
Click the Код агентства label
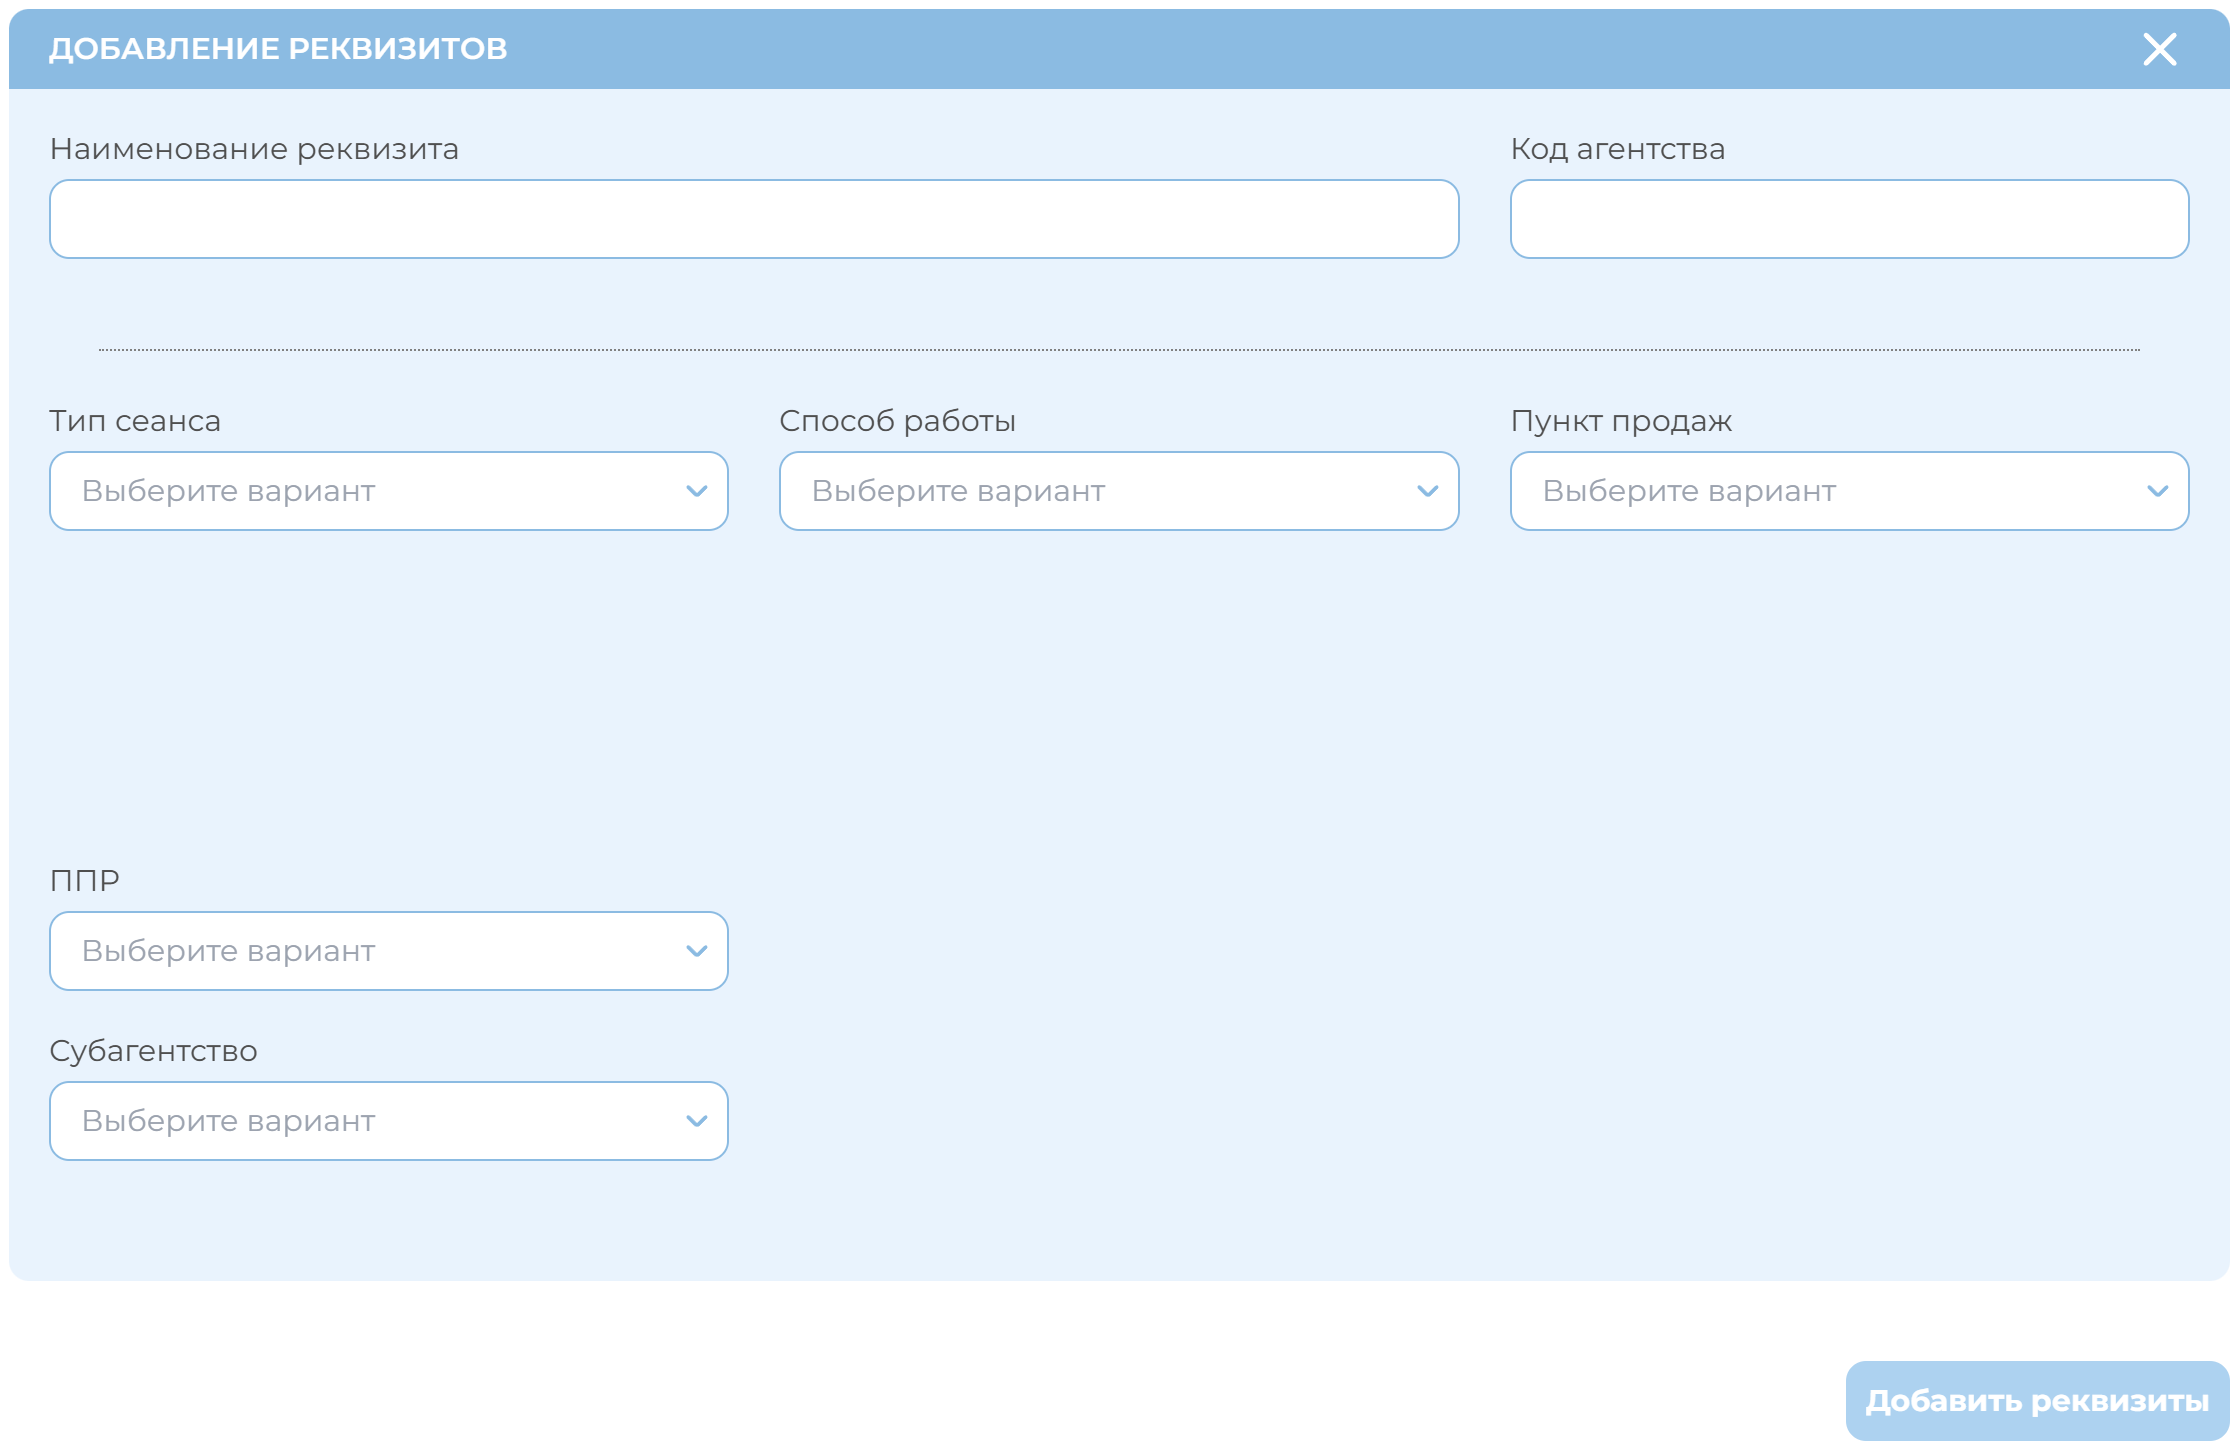(1617, 149)
